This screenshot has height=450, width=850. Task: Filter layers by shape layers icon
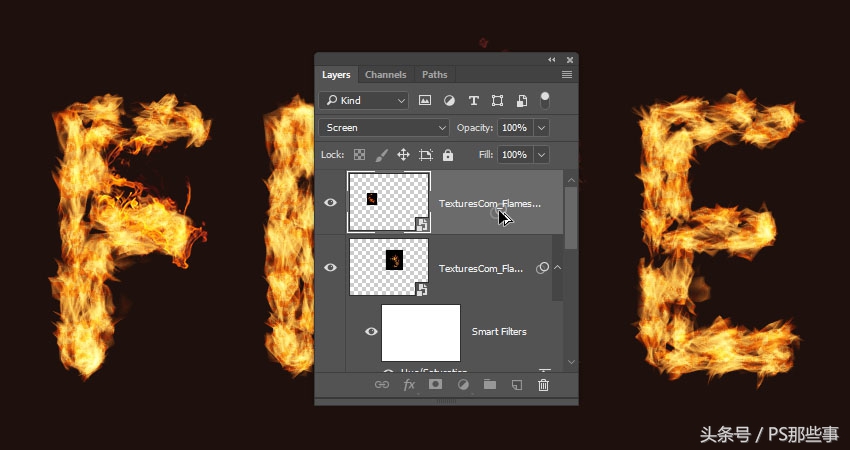click(497, 100)
